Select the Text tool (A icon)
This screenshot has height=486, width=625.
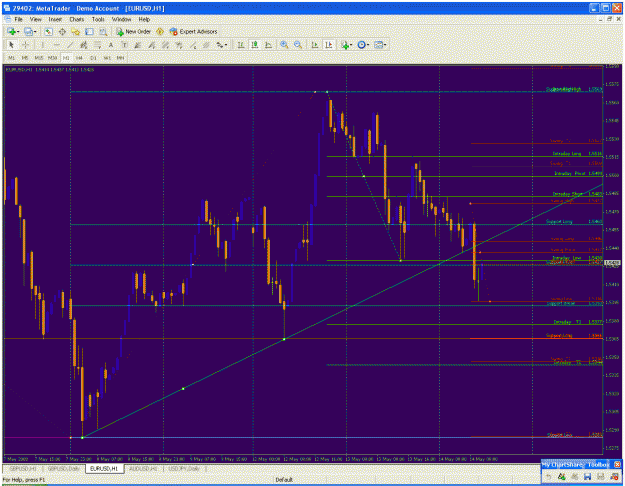click(x=111, y=45)
